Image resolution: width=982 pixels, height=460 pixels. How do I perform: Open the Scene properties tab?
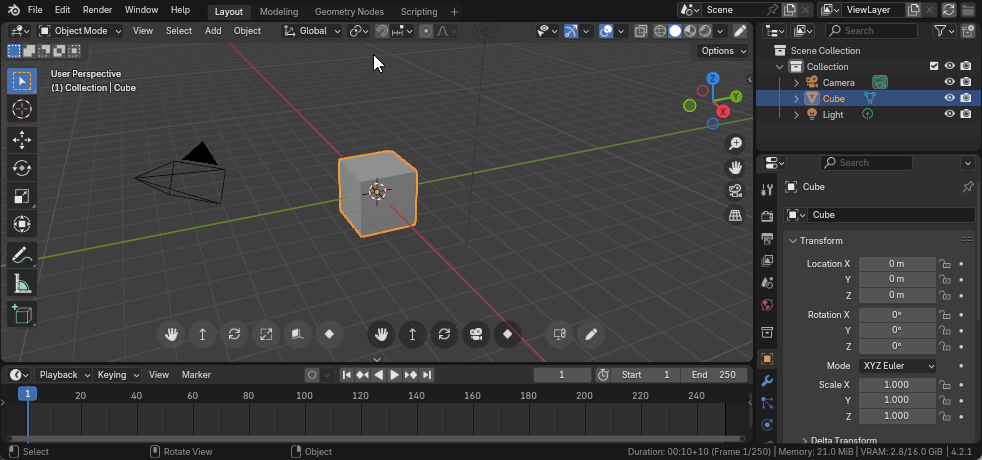coord(767,283)
